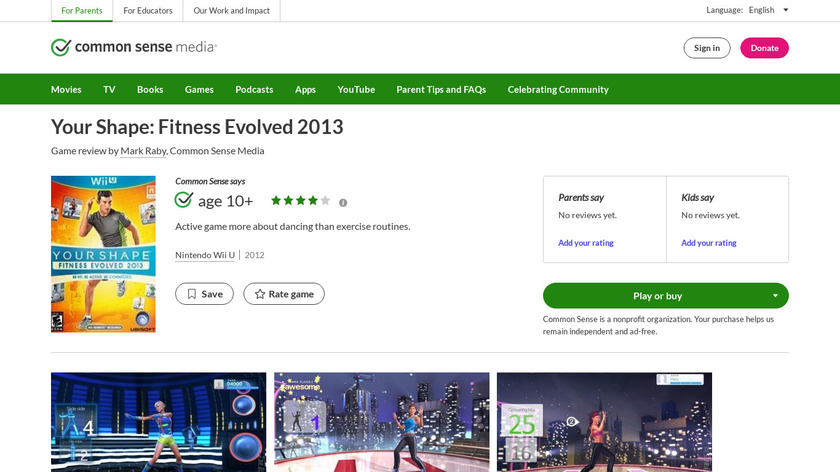Open the YouTube menu

(x=356, y=89)
